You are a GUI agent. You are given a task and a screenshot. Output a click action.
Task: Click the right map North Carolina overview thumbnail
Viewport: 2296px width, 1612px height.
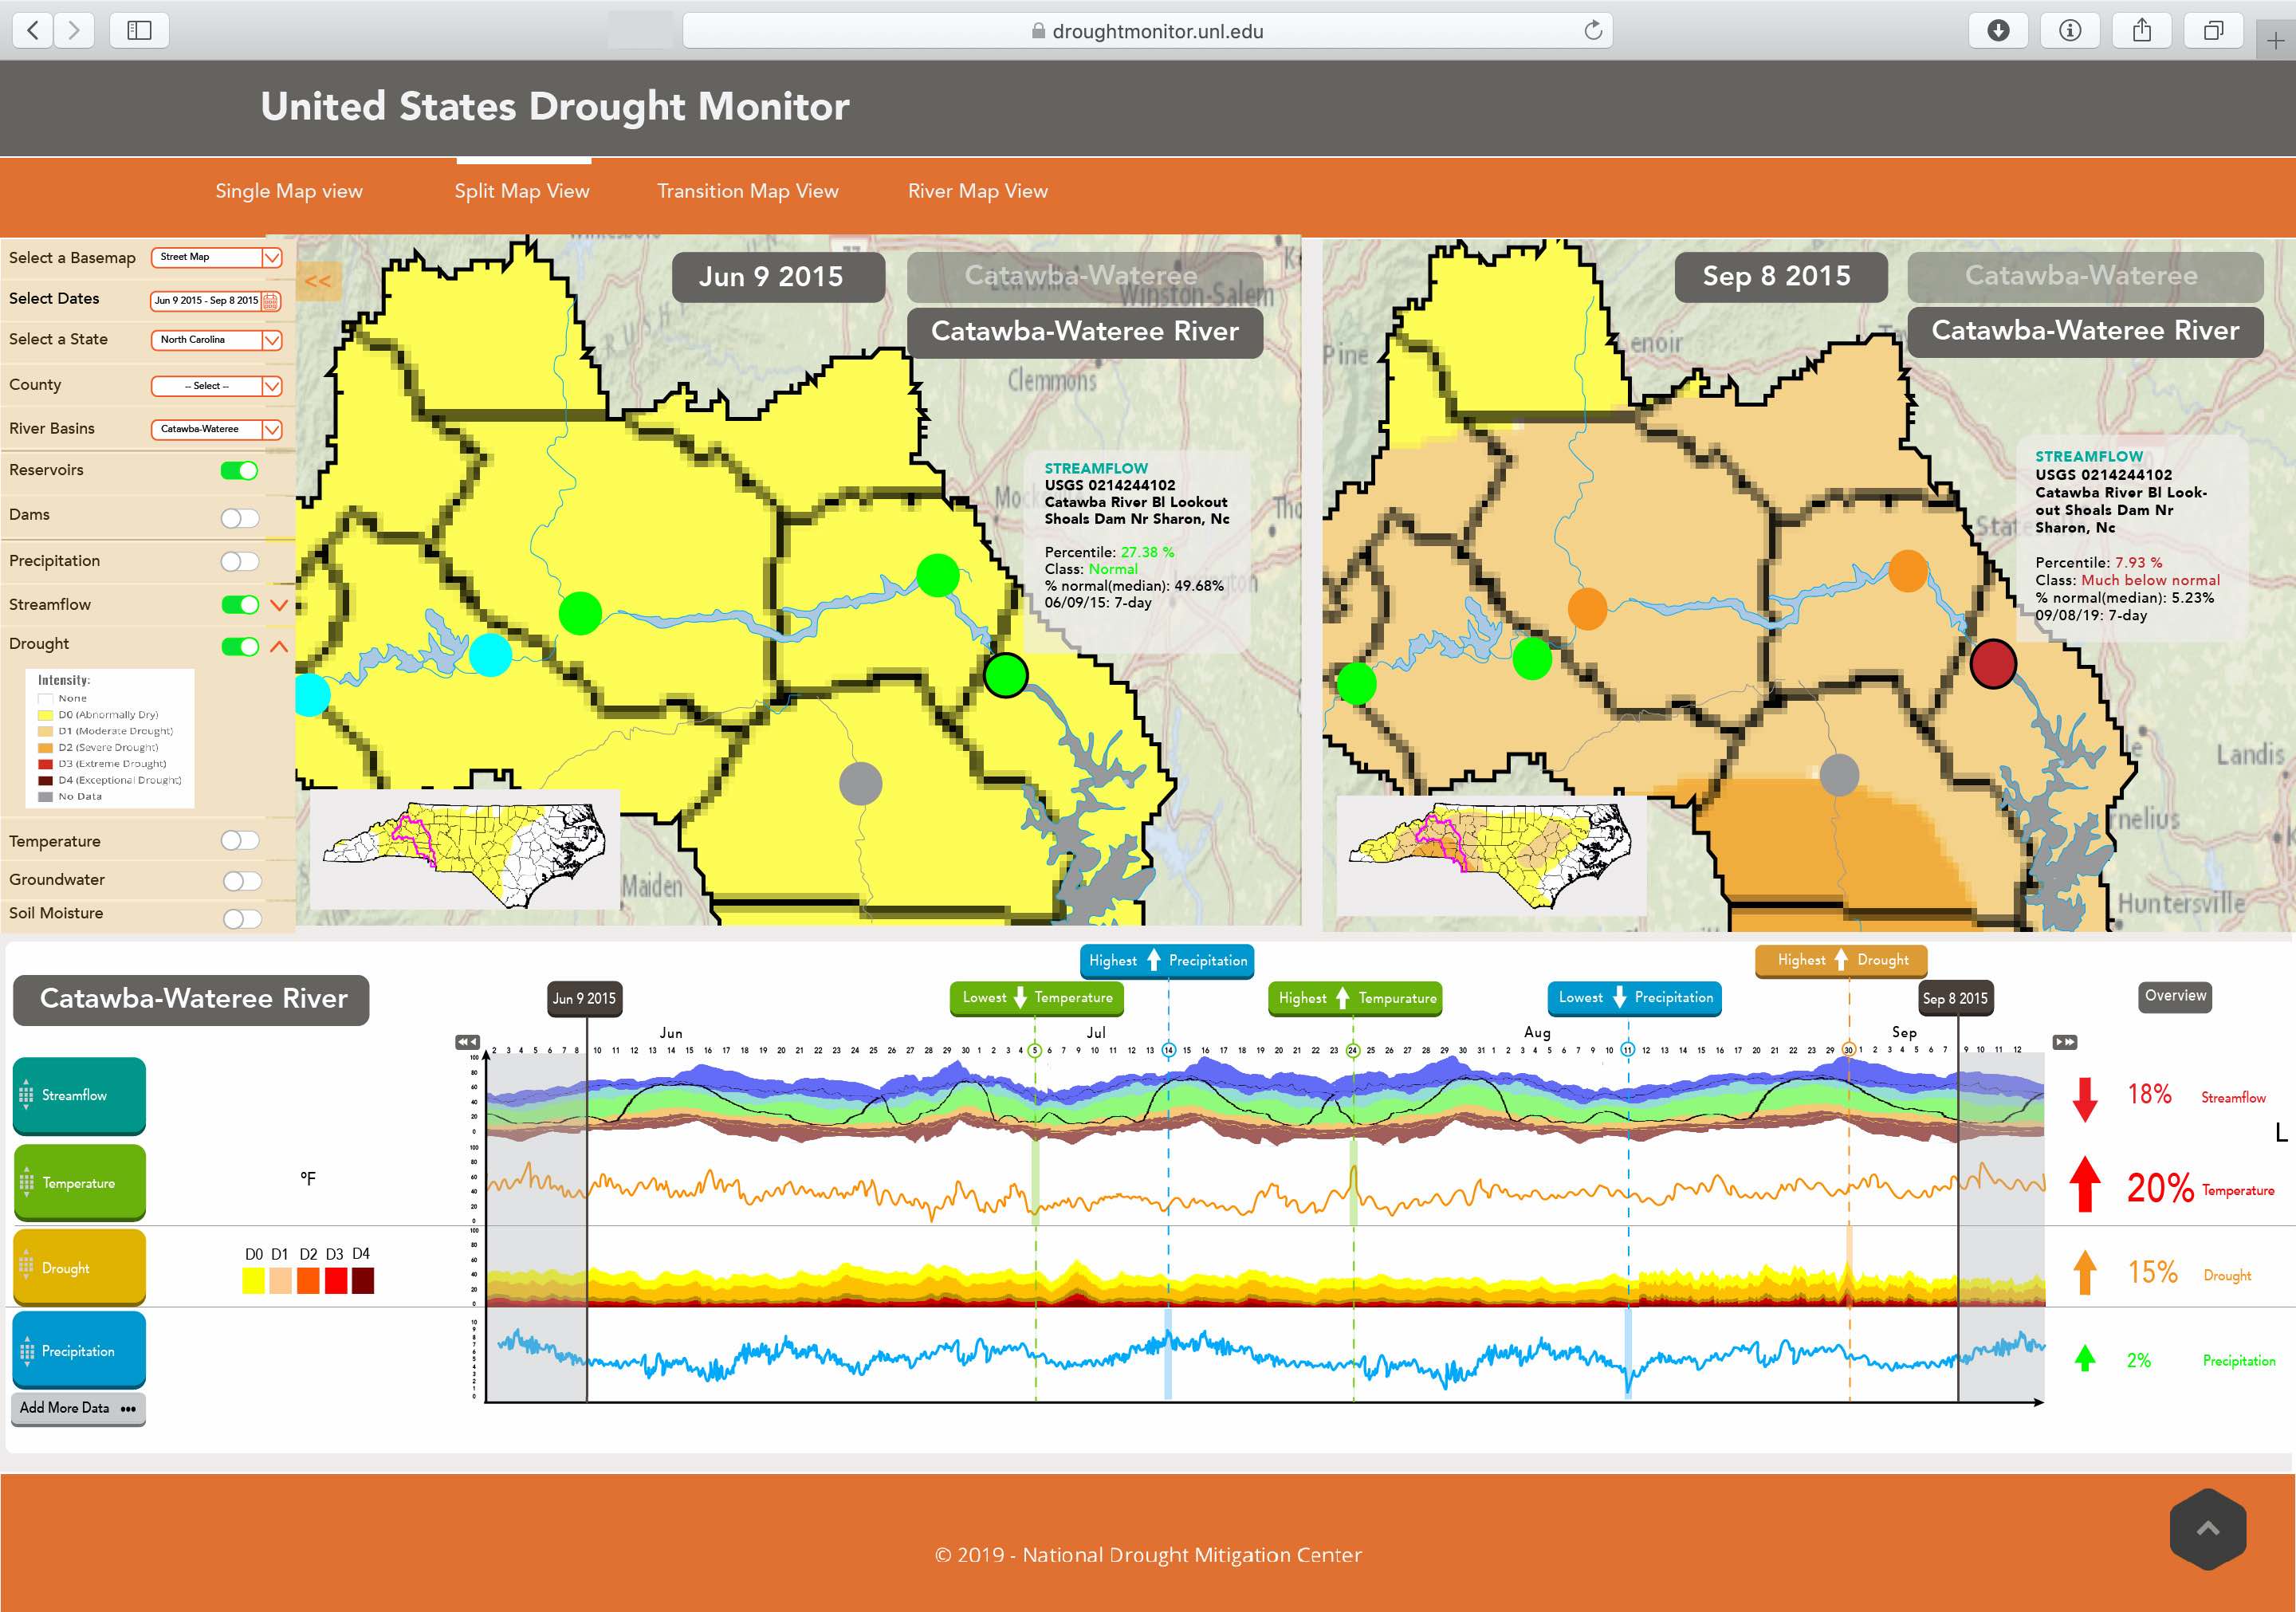tap(1491, 855)
